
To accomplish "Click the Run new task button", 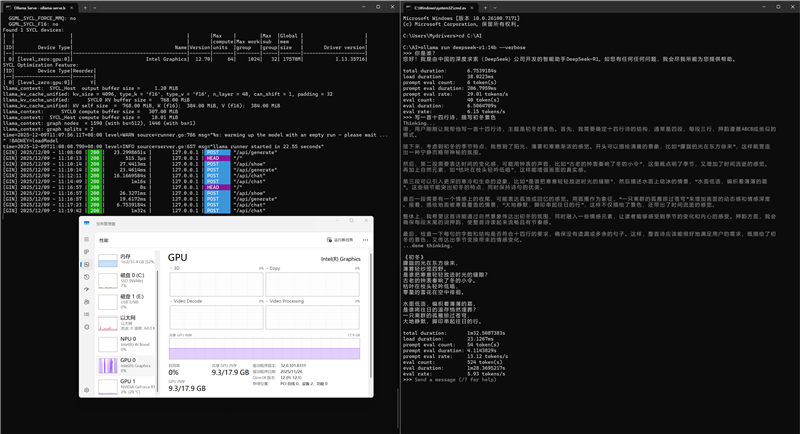I will pyautogui.click(x=339, y=240).
